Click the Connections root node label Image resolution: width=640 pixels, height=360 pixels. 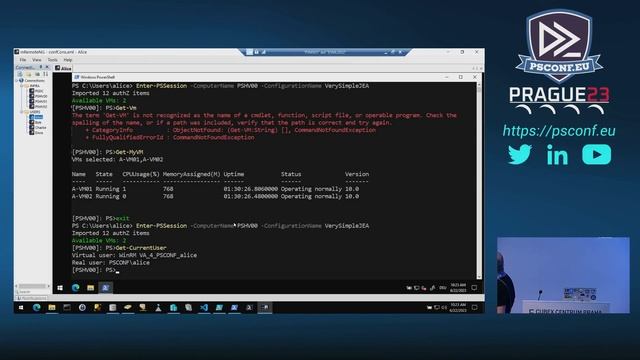pos(34,80)
